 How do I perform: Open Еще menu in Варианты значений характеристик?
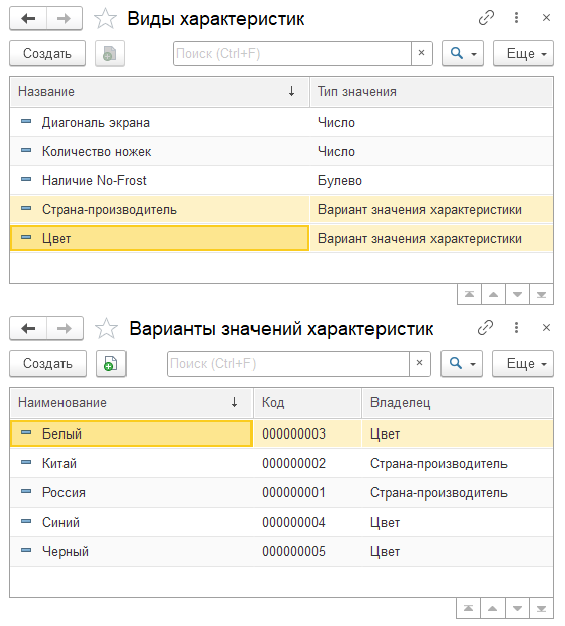(x=523, y=363)
